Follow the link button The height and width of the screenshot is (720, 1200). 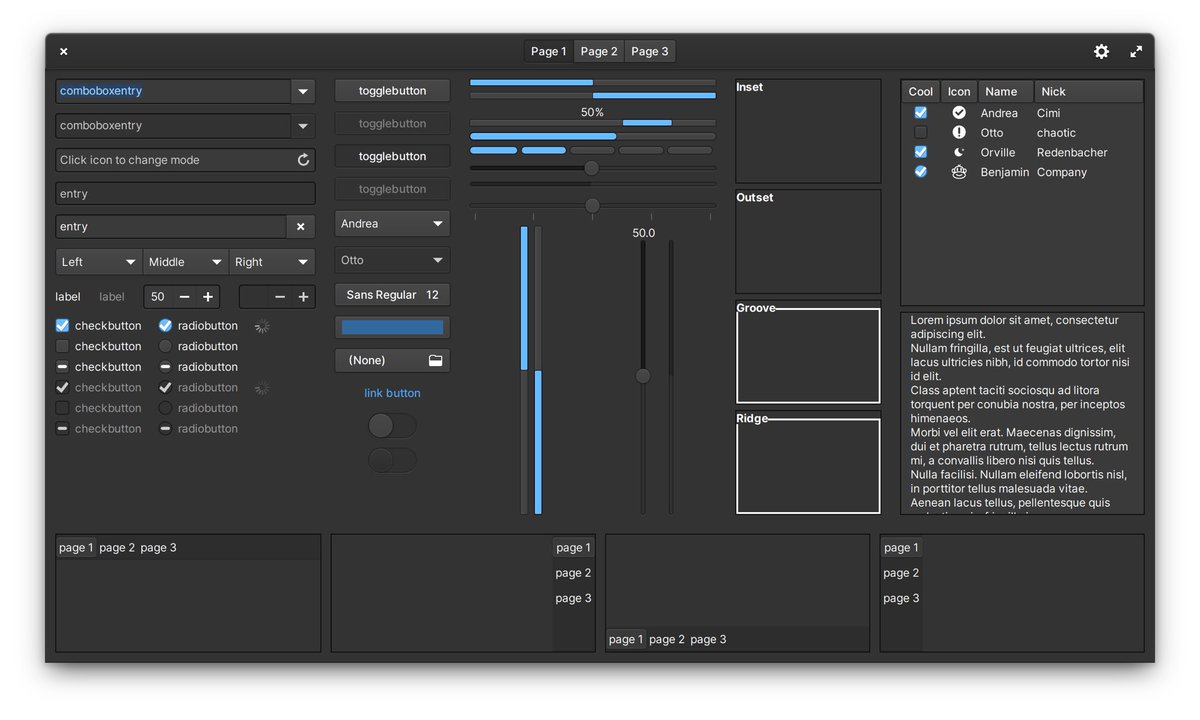(x=392, y=393)
